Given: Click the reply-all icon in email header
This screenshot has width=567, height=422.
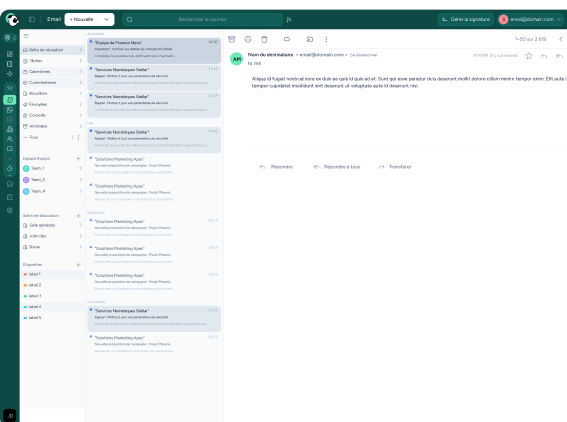Looking at the screenshot, I should point(559,56).
